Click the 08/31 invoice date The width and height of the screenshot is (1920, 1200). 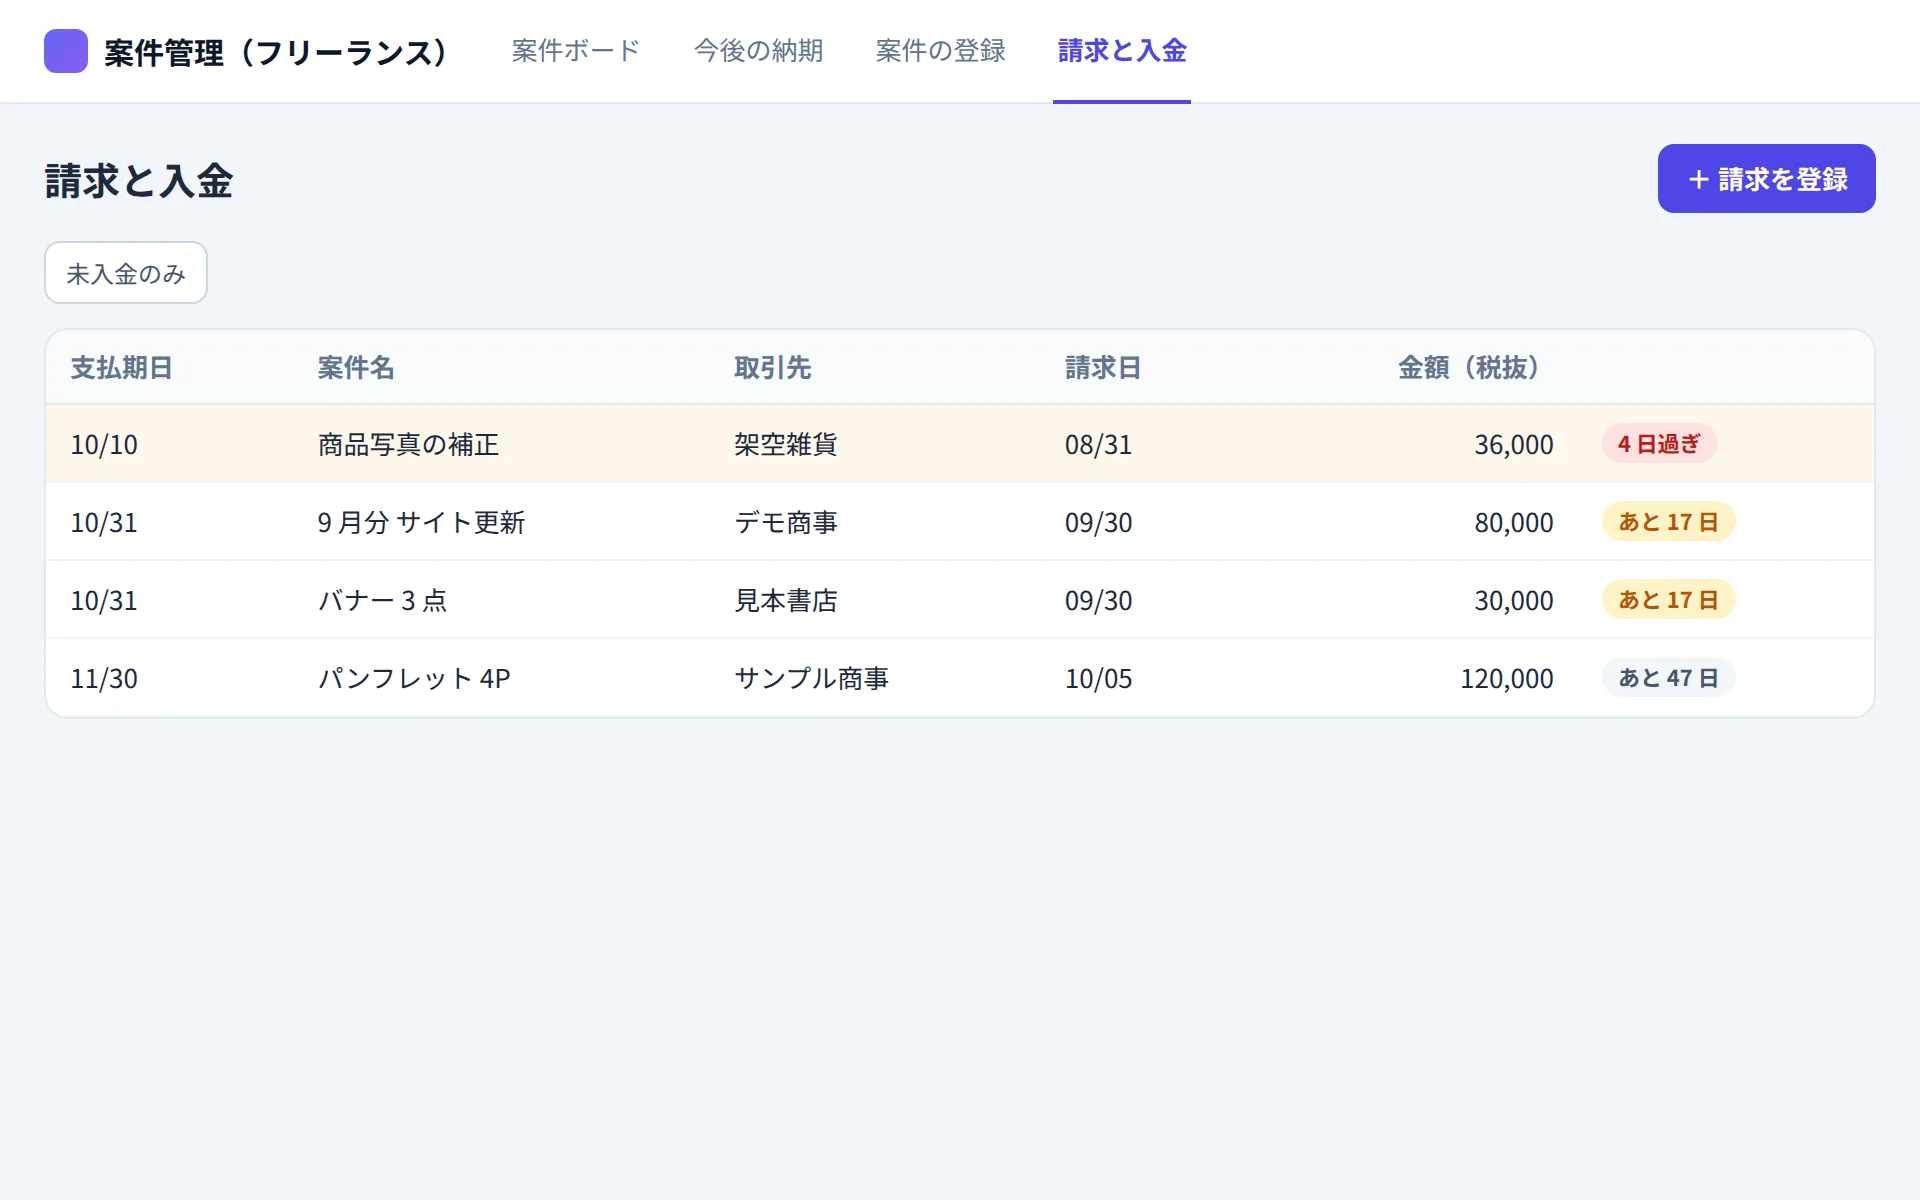point(1098,444)
